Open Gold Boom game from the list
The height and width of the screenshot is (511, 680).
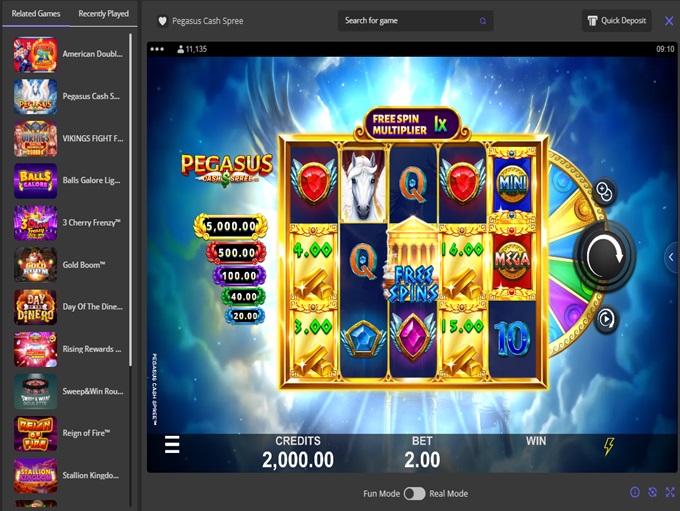pos(69,265)
